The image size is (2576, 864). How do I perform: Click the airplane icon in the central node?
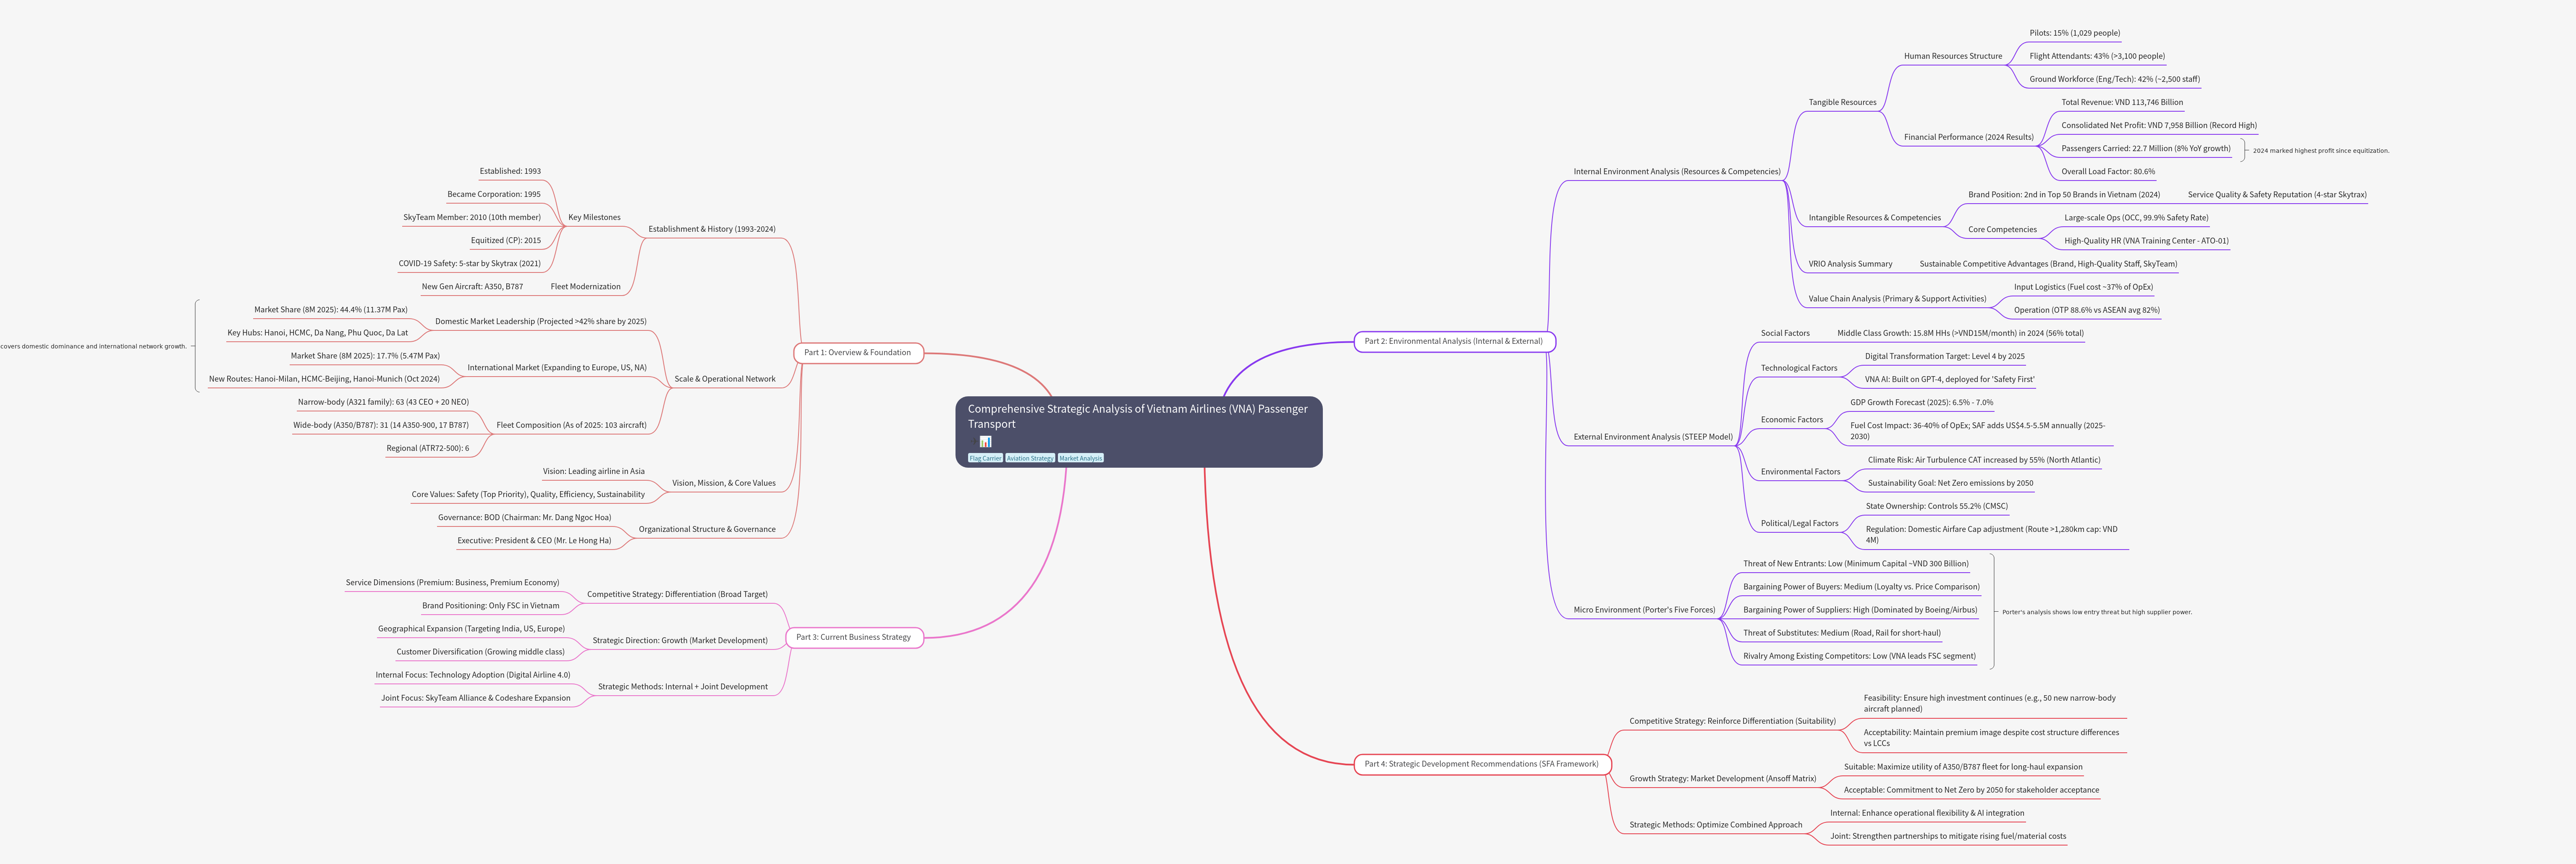[x=974, y=441]
